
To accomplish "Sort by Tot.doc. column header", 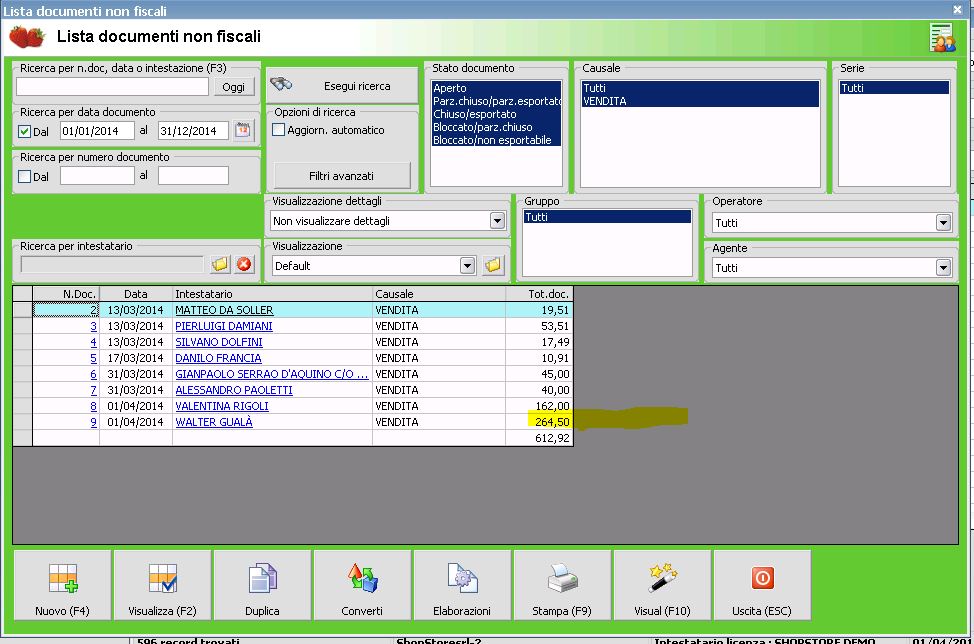I will point(539,294).
